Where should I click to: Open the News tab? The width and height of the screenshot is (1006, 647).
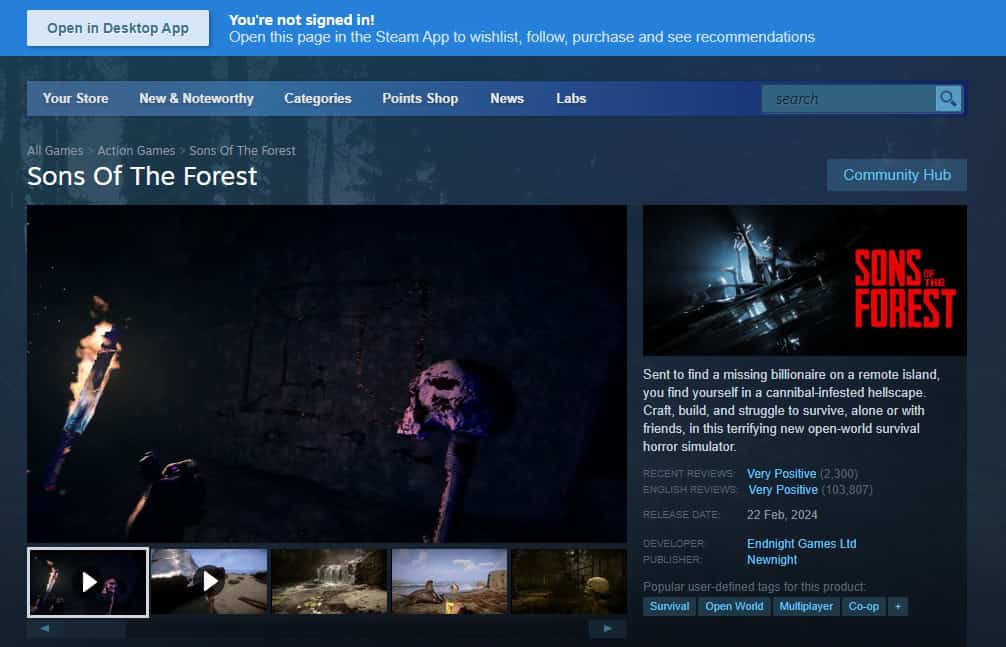pos(507,98)
